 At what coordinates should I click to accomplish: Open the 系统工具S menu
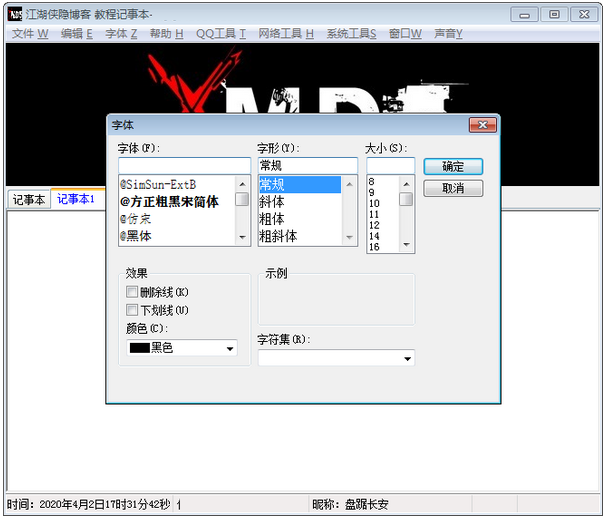(351, 34)
